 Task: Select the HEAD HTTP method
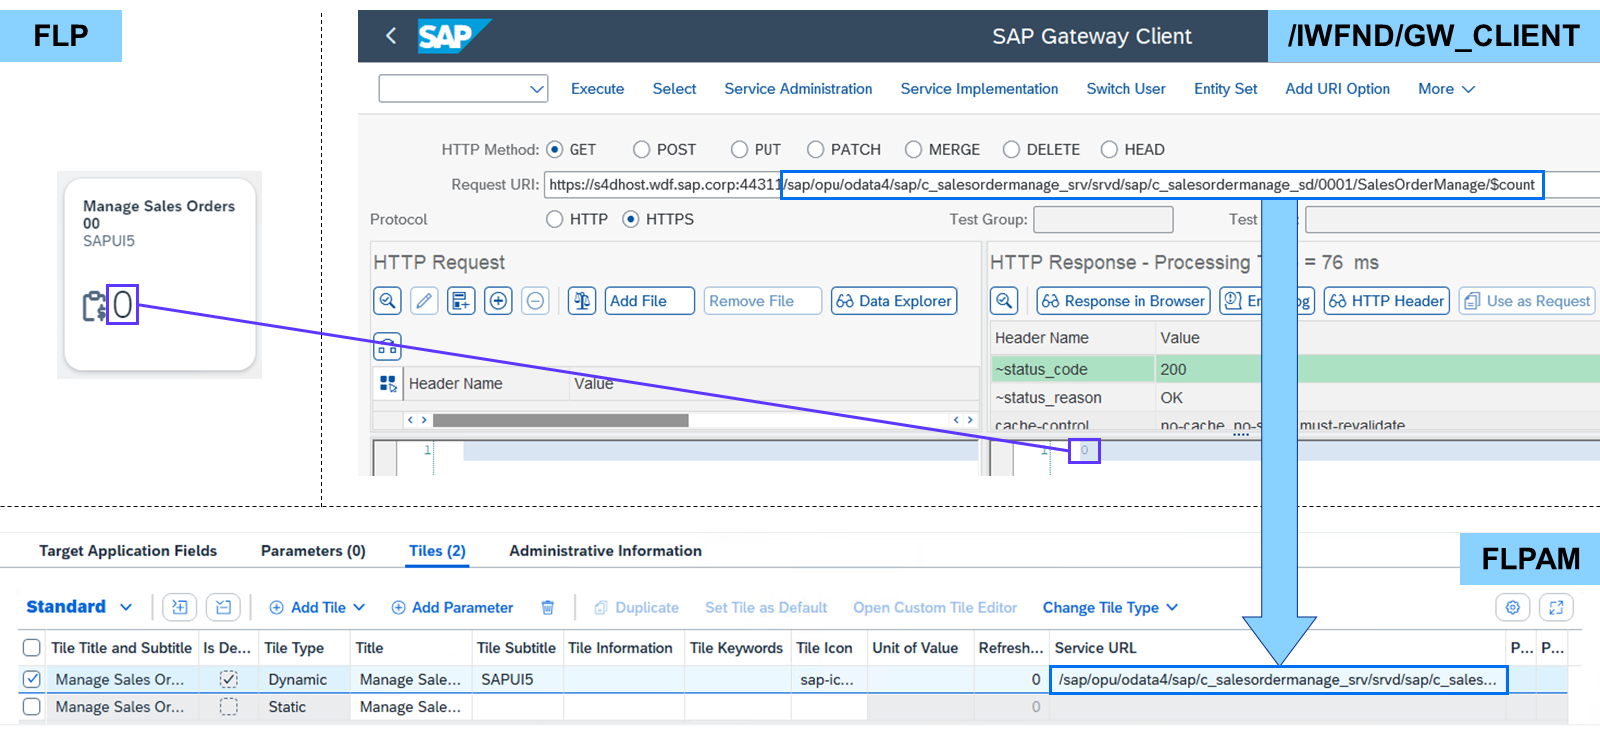(x=1109, y=149)
